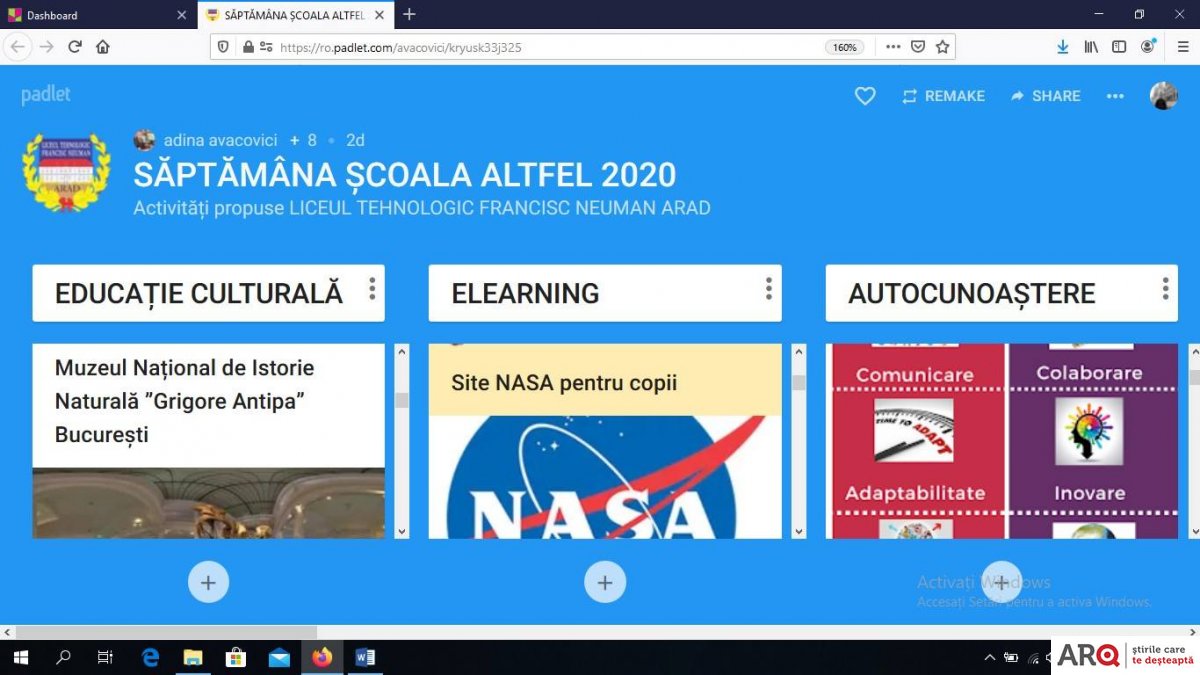Image resolution: width=1200 pixels, height=675 pixels.
Task: Click EDUCAȚIE CULTURALĂ column scrollbar down arrow
Action: pyautogui.click(x=402, y=531)
